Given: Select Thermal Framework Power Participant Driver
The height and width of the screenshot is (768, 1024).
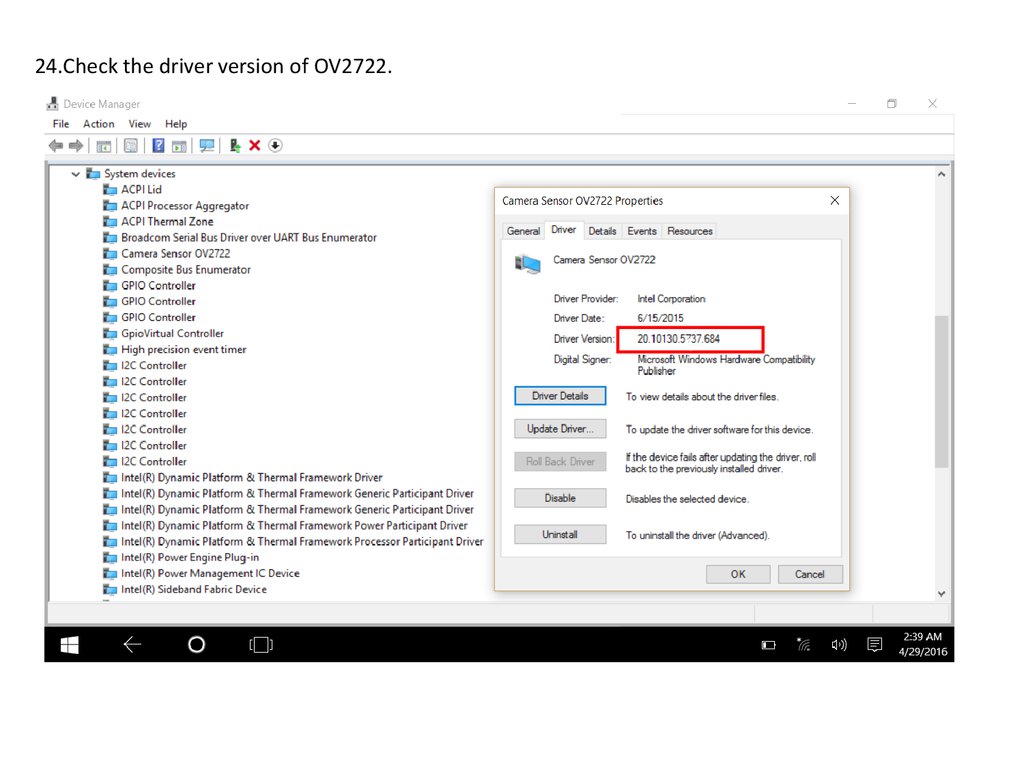Looking at the screenshot, I should pos(295,526).
